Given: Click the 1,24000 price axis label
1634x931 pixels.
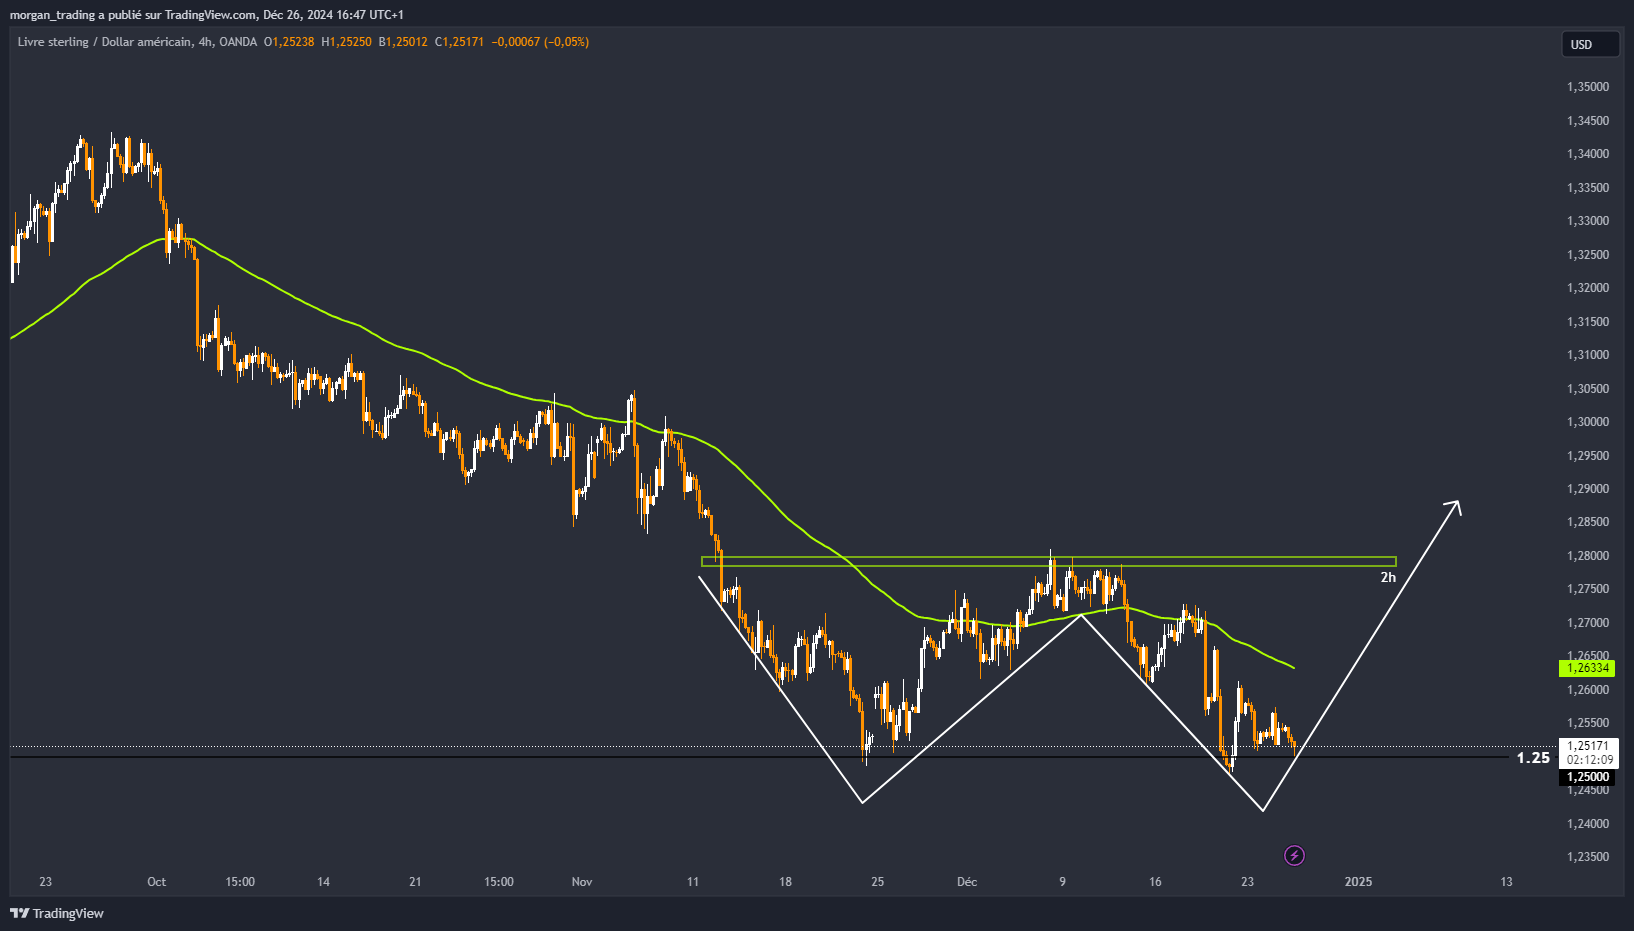Looking at the screenshot, I should tap(1588, 824).
